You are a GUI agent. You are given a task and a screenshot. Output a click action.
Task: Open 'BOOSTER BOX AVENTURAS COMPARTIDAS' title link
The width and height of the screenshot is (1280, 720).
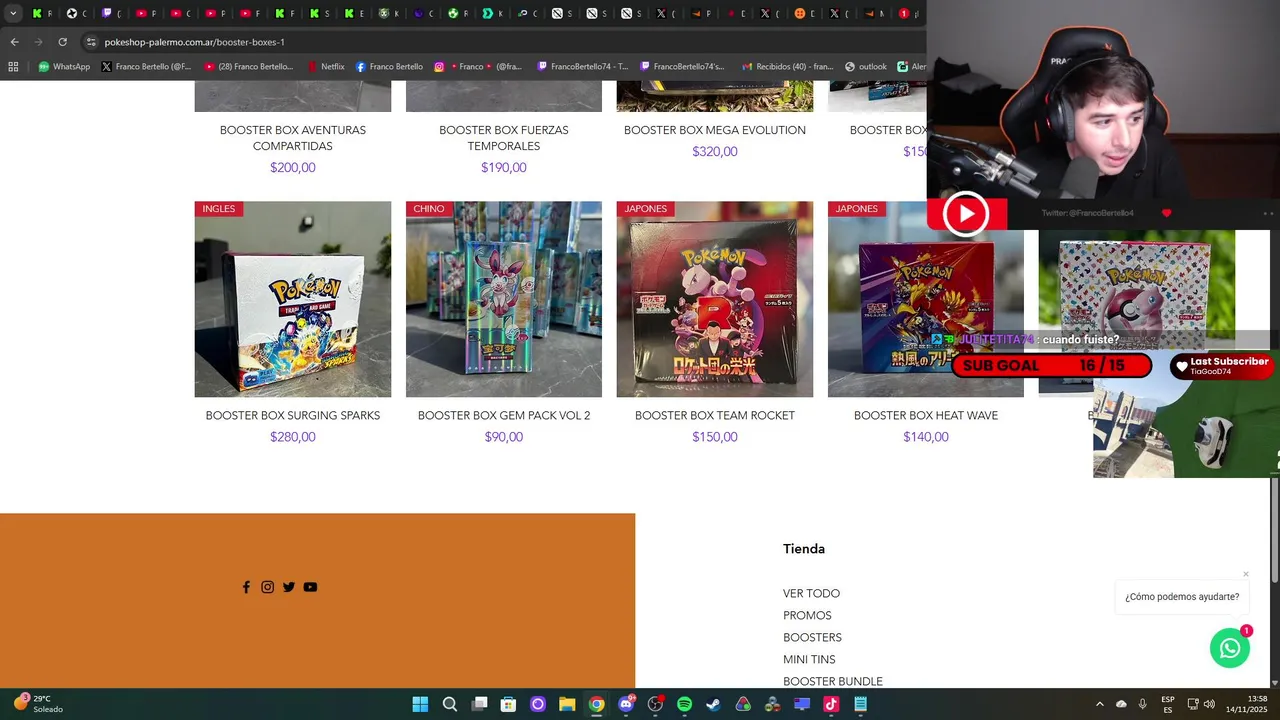293,138
